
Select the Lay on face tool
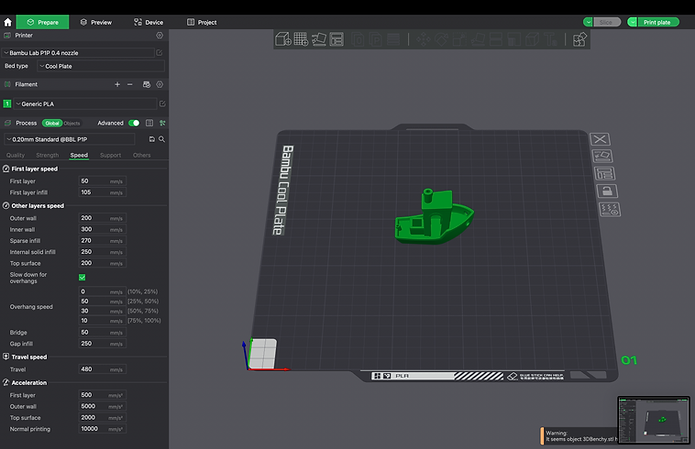coord(478,39)
